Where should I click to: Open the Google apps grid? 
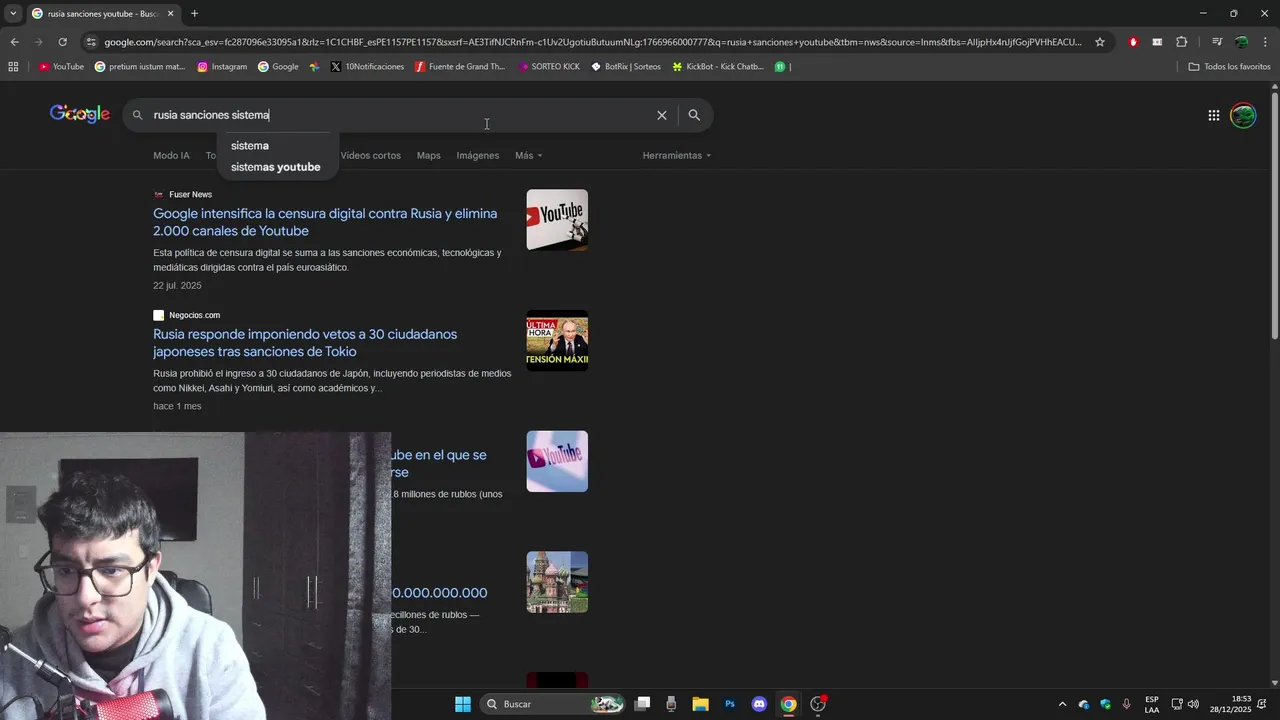click(1213, 115)
